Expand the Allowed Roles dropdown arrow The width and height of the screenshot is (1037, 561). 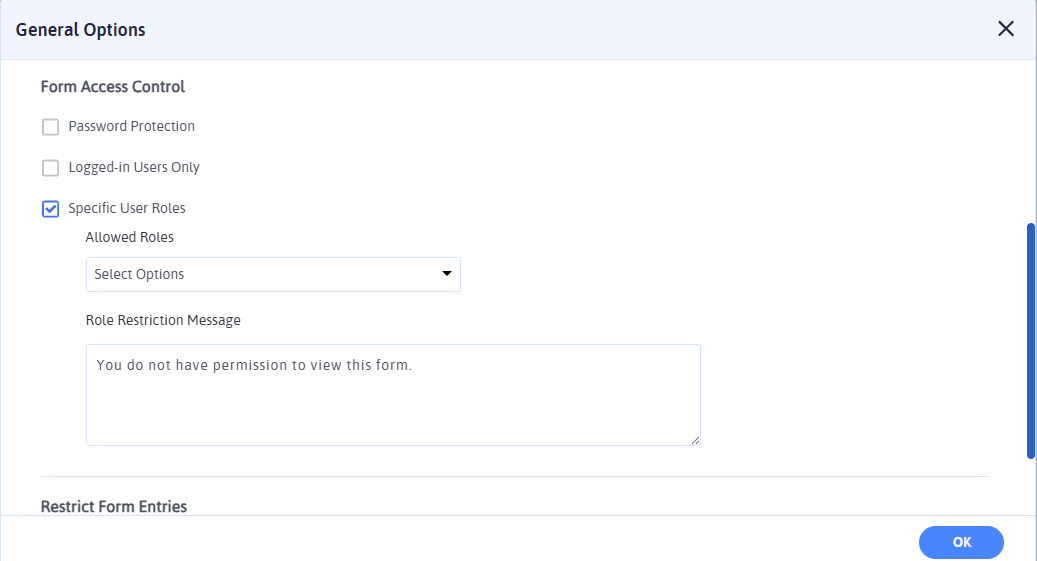447,274
